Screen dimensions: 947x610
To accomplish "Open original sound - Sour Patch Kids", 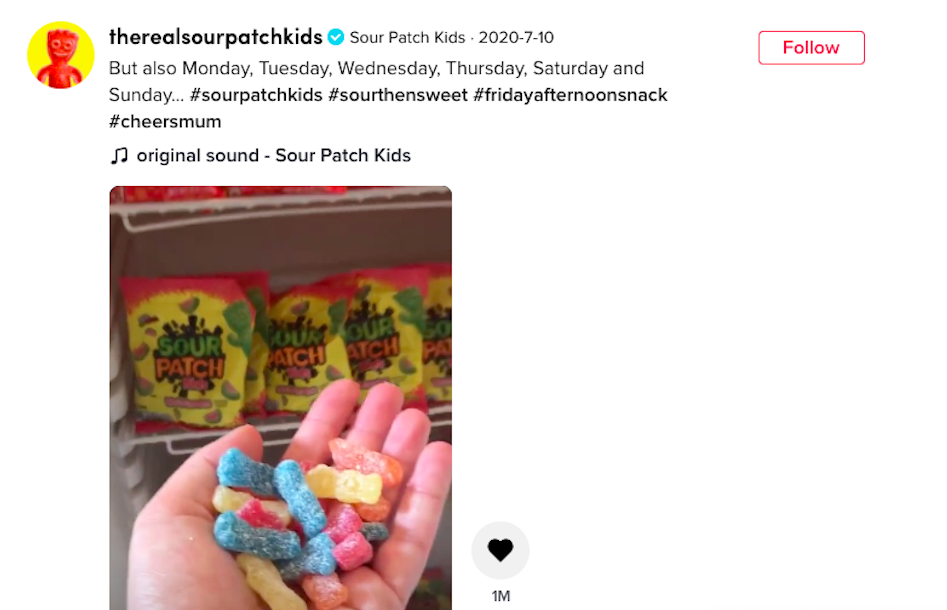I will [274, 155].
